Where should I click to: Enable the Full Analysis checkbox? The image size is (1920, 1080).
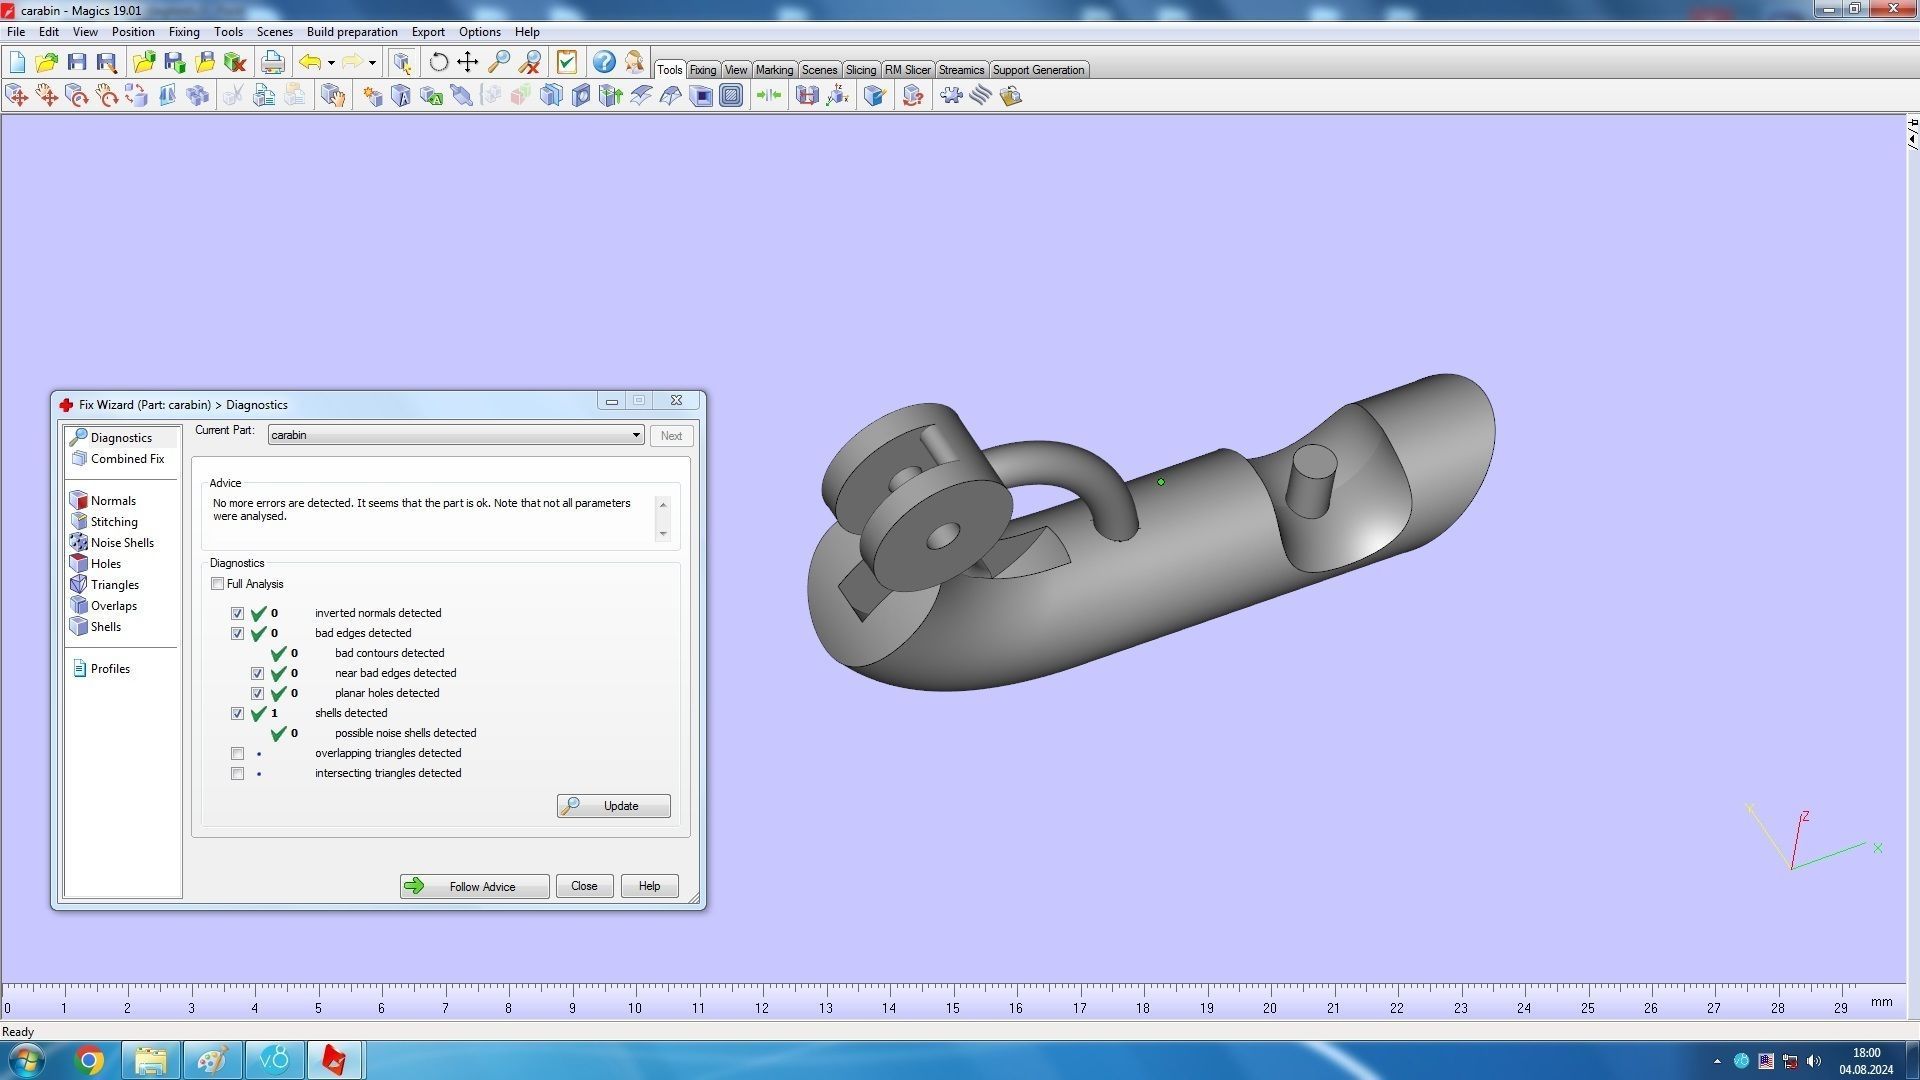pos(217,584)
